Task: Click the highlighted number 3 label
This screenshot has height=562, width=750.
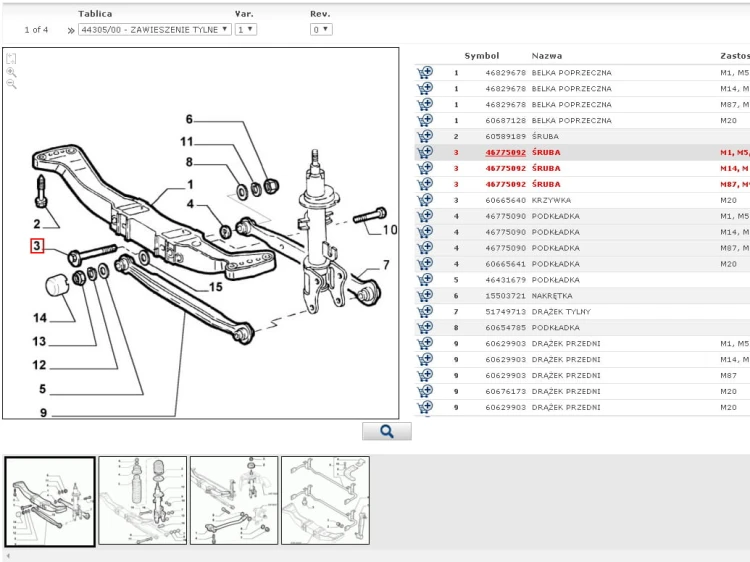Action: [x=37, y=246]
